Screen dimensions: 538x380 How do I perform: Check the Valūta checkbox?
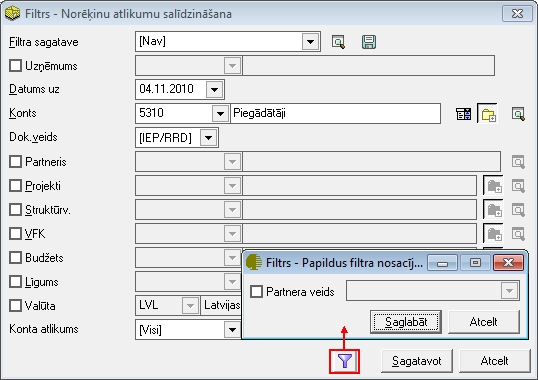click(x=15, y=306)
